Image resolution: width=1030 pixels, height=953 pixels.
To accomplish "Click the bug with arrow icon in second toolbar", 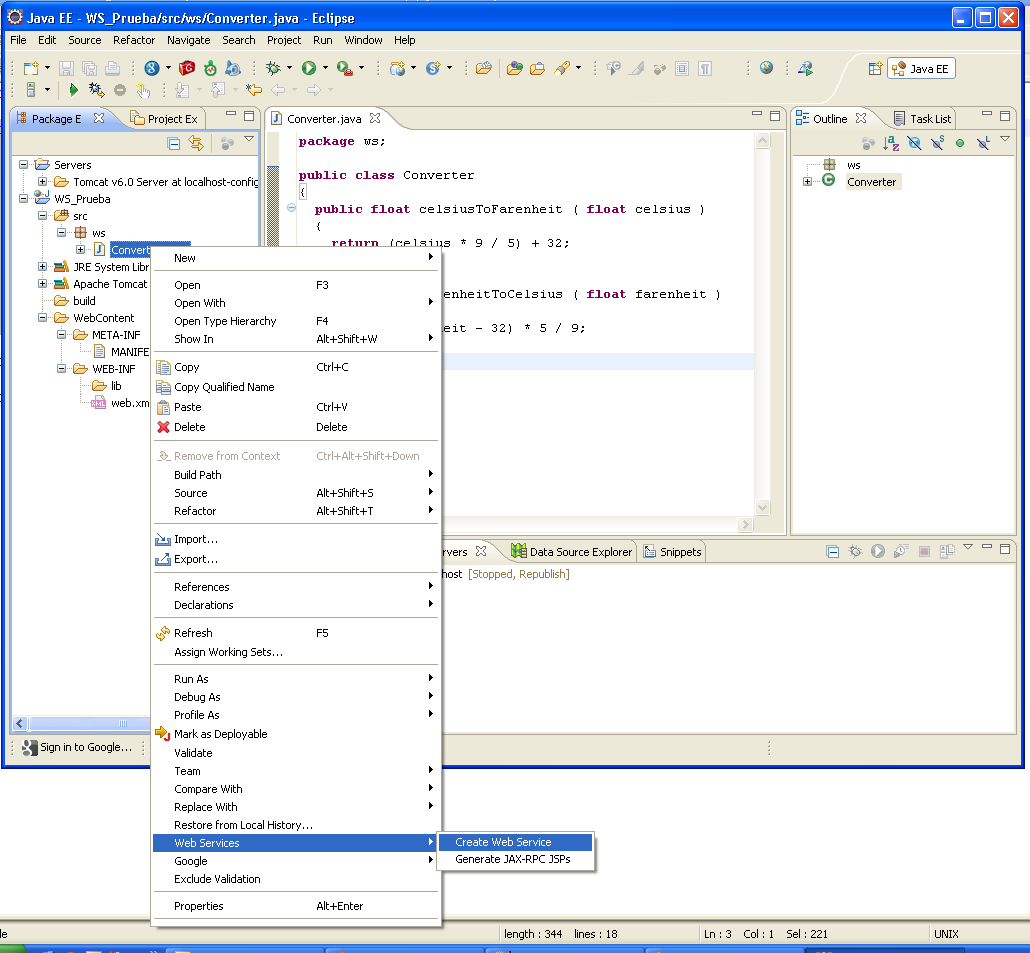I will (x=96, y=89).
